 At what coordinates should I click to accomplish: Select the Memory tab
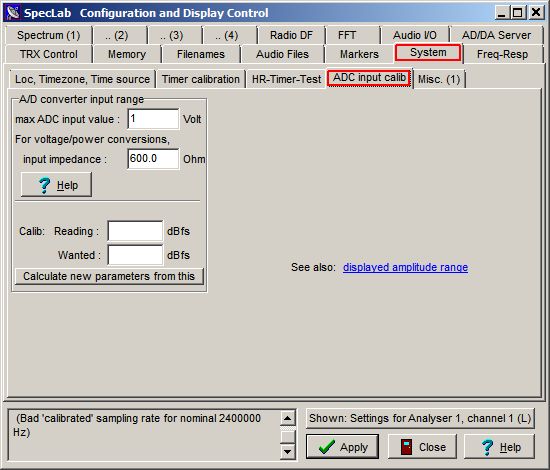point(127,54)
